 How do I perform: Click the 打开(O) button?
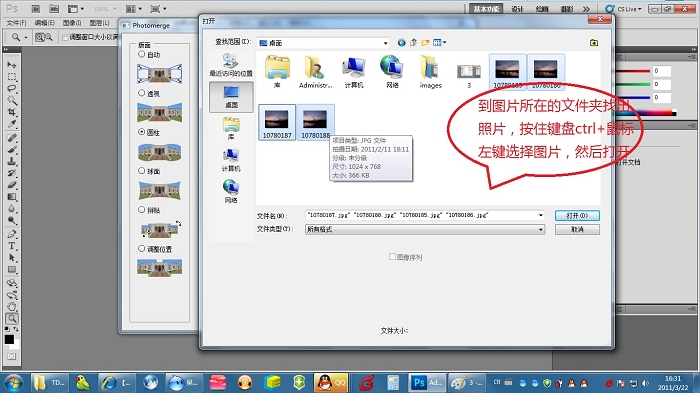click(x=577, y=216)
